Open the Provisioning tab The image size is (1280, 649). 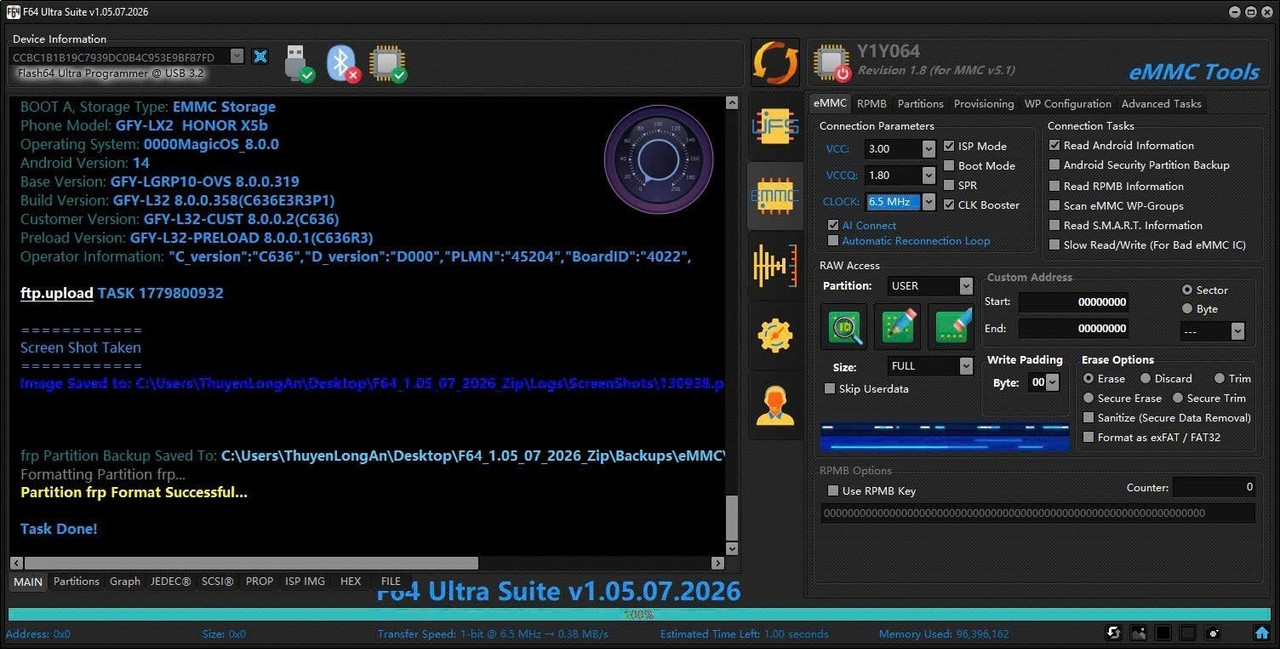[984, 104]
